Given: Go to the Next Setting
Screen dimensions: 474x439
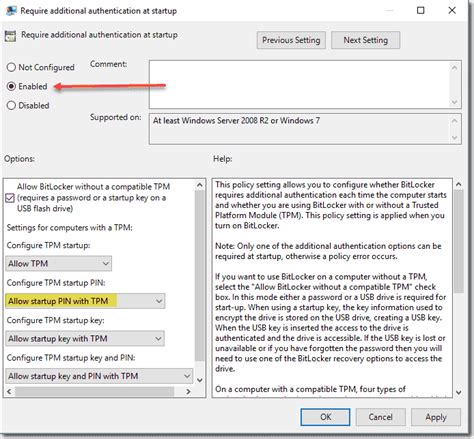Looking at the screenshot, I should coord(366,40).
